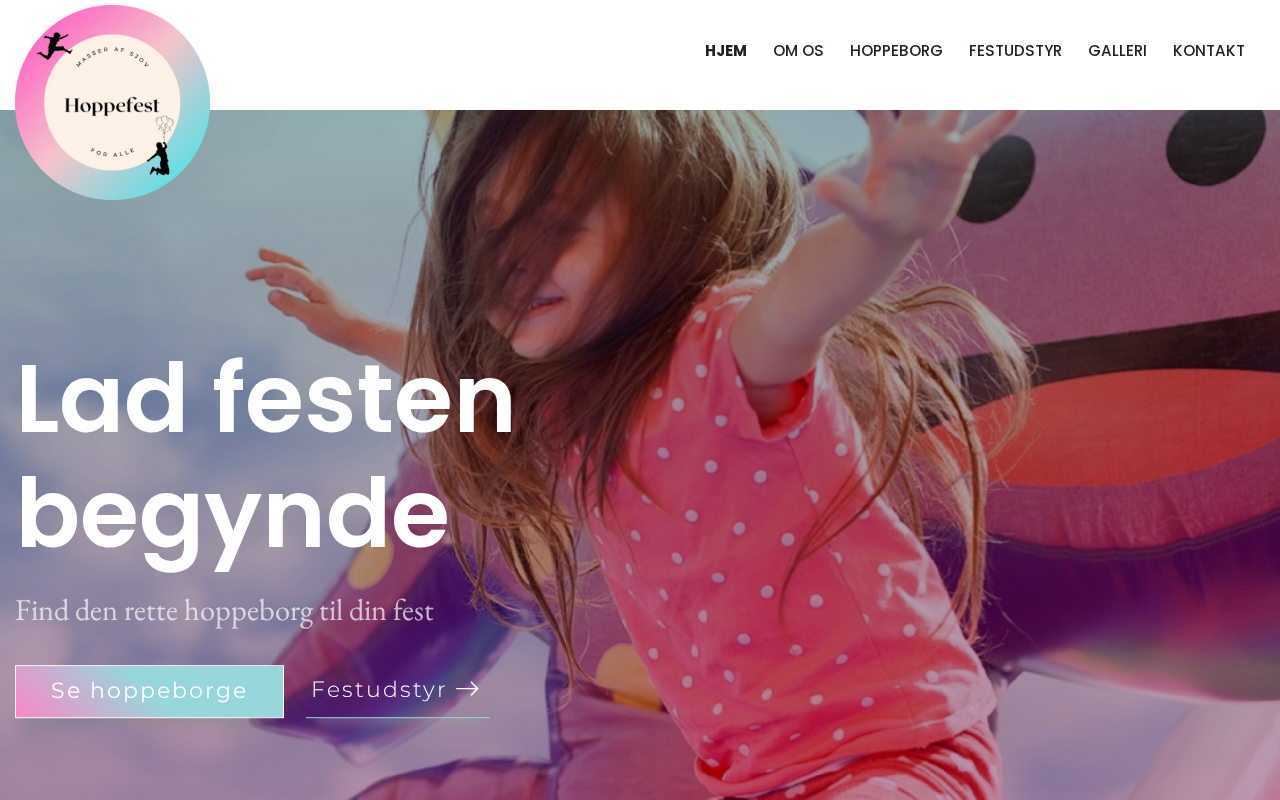1280x800 pixels.
Task: Click the arrow icon beside Festudstyr
Action: pyautogui.click(x=467, y=689)
